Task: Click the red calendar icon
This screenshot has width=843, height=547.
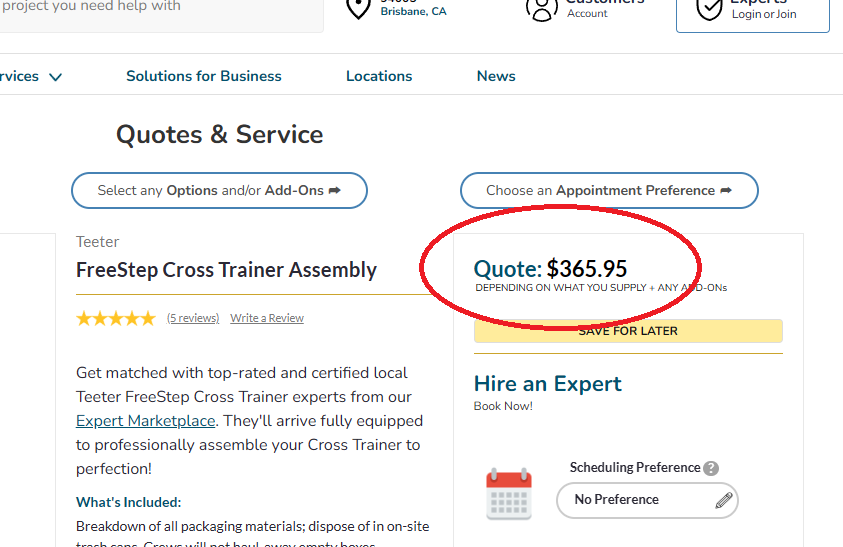Action: tap(508, 494)
